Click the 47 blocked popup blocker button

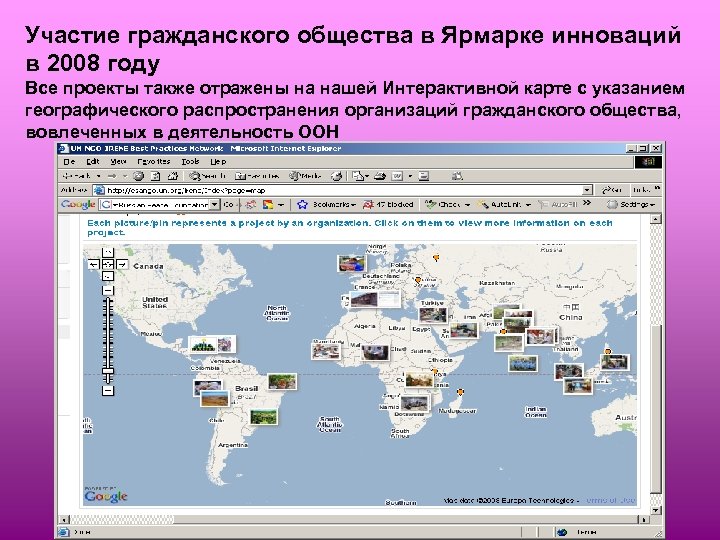pos(388,205)
